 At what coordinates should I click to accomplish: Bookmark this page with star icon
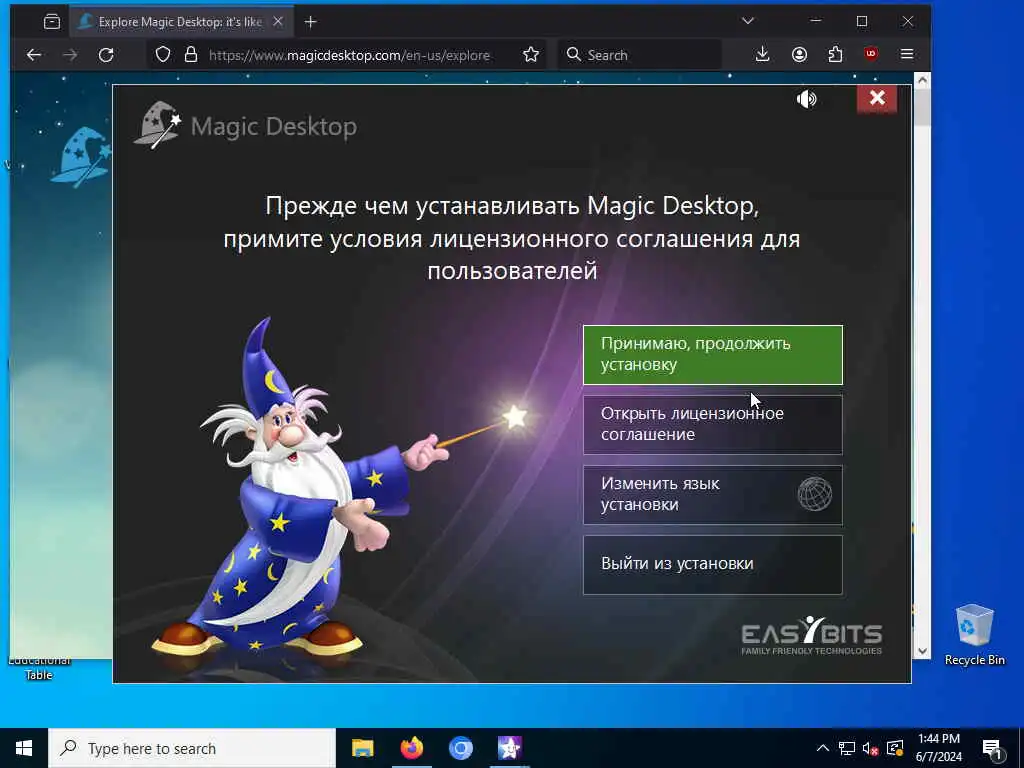tap(531, 55)
